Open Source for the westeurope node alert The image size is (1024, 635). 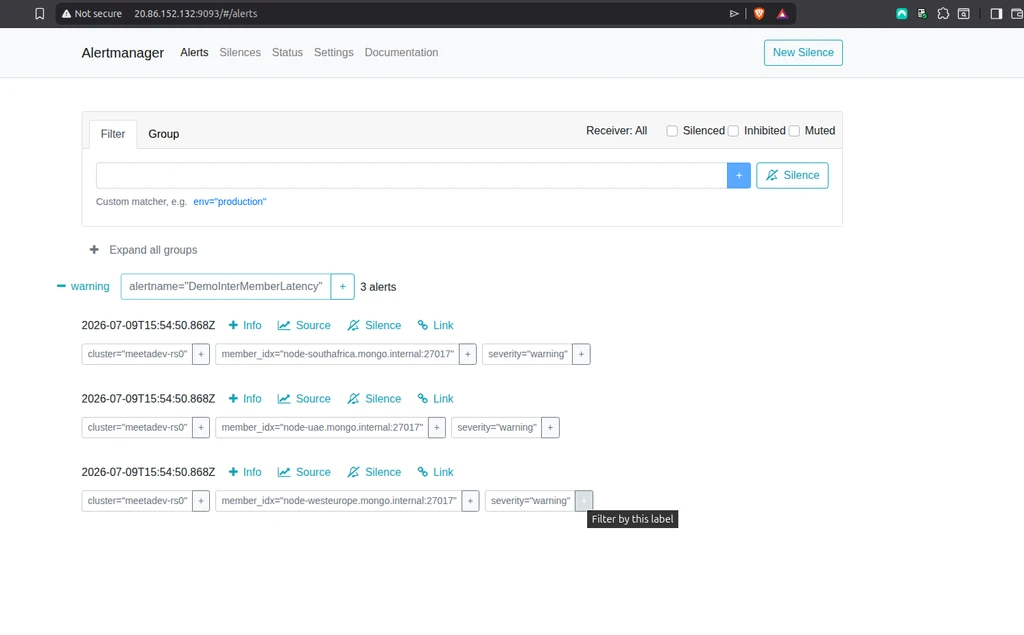pyautogui.click(x=304, y=472)
